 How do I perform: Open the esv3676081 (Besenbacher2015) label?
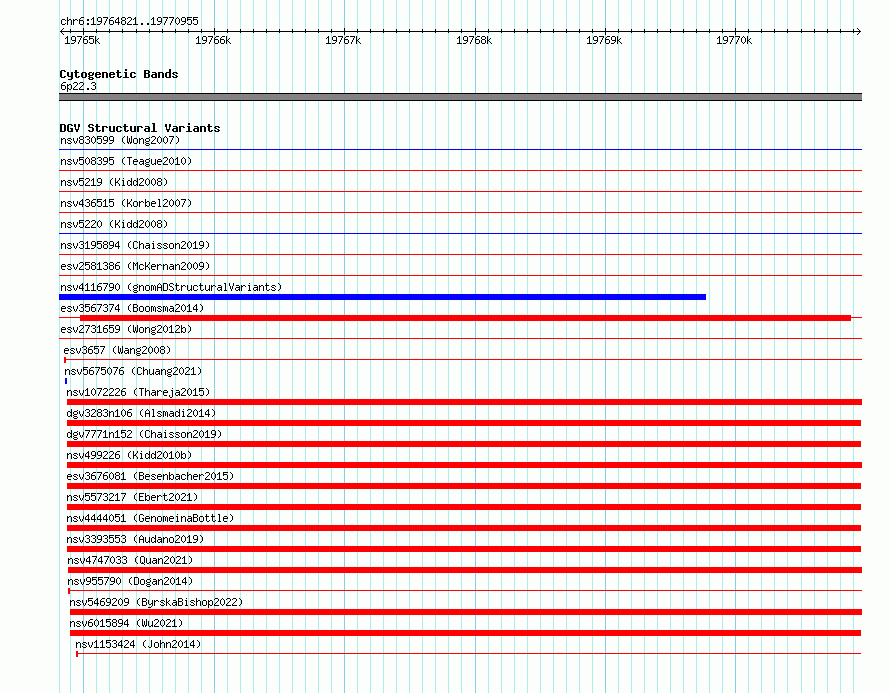click(x=150, y=476)
